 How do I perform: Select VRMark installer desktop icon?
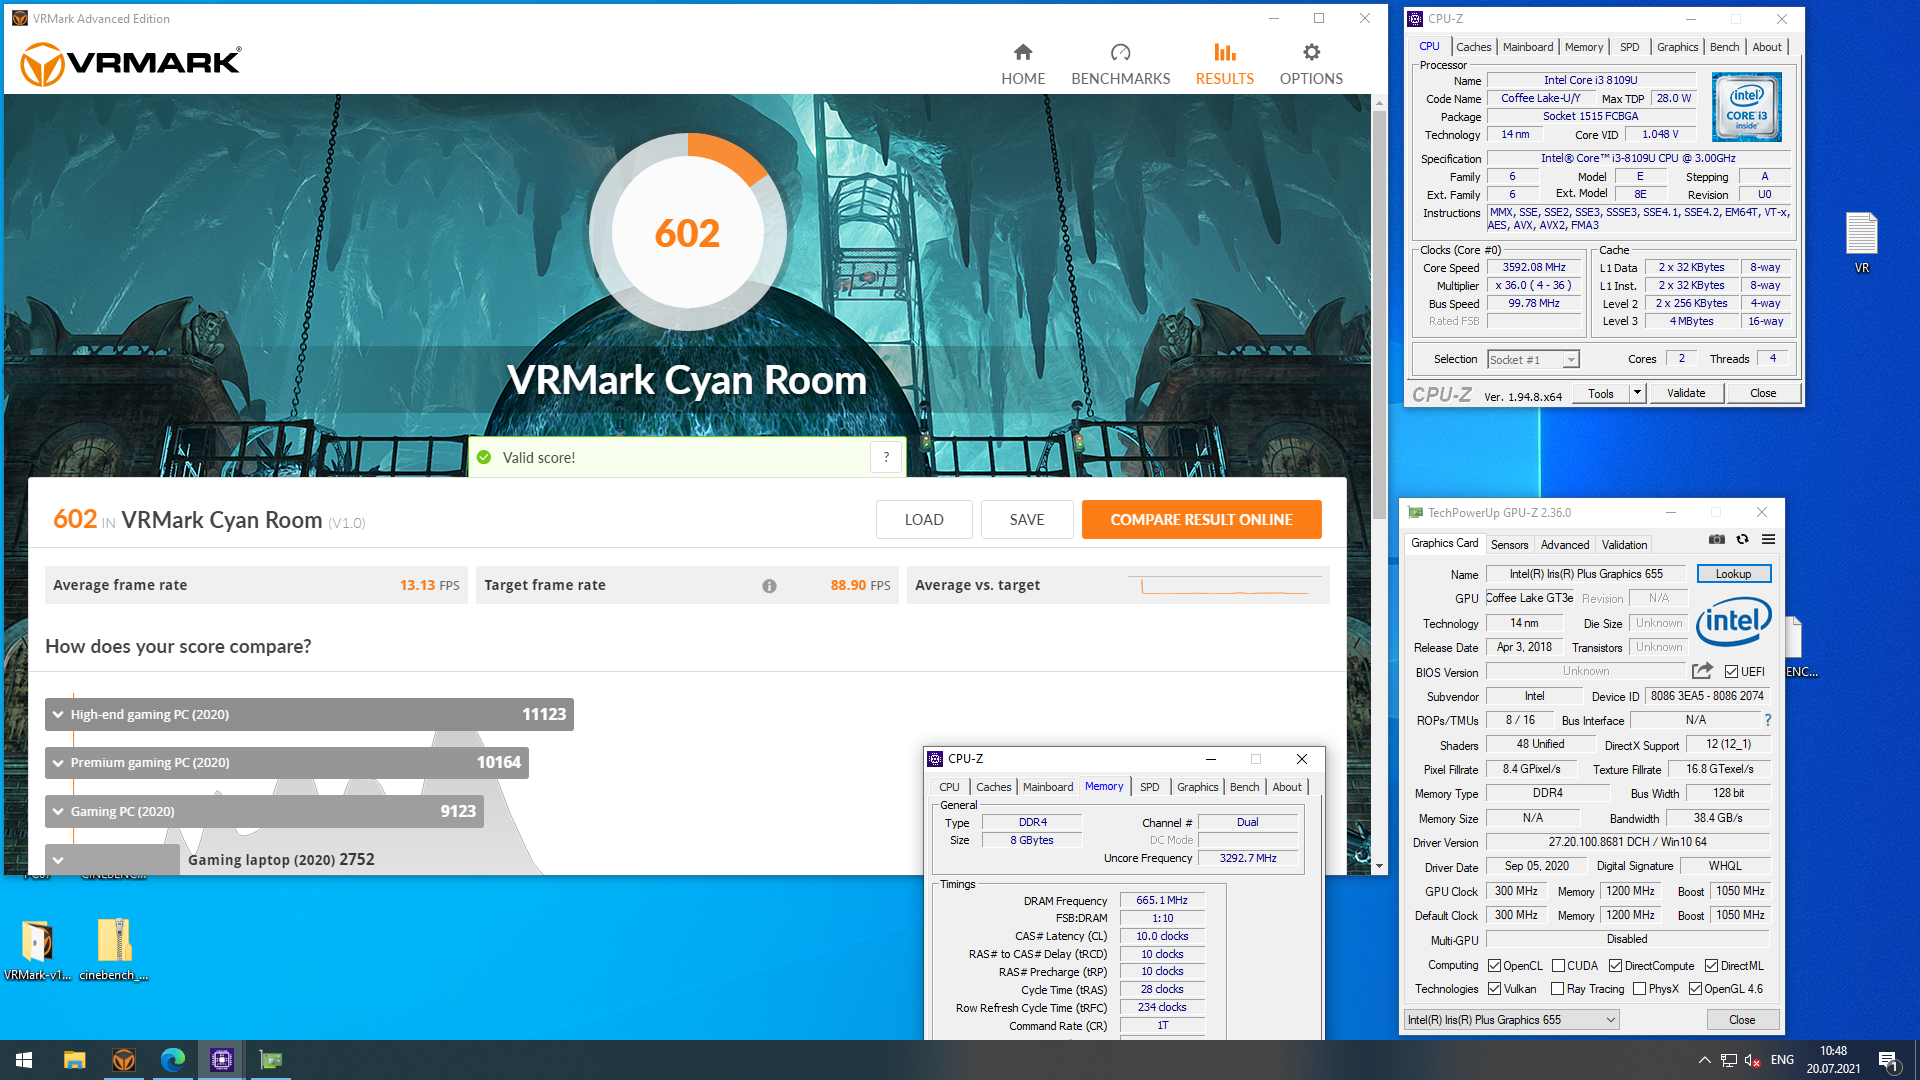[x=37, y=949]
